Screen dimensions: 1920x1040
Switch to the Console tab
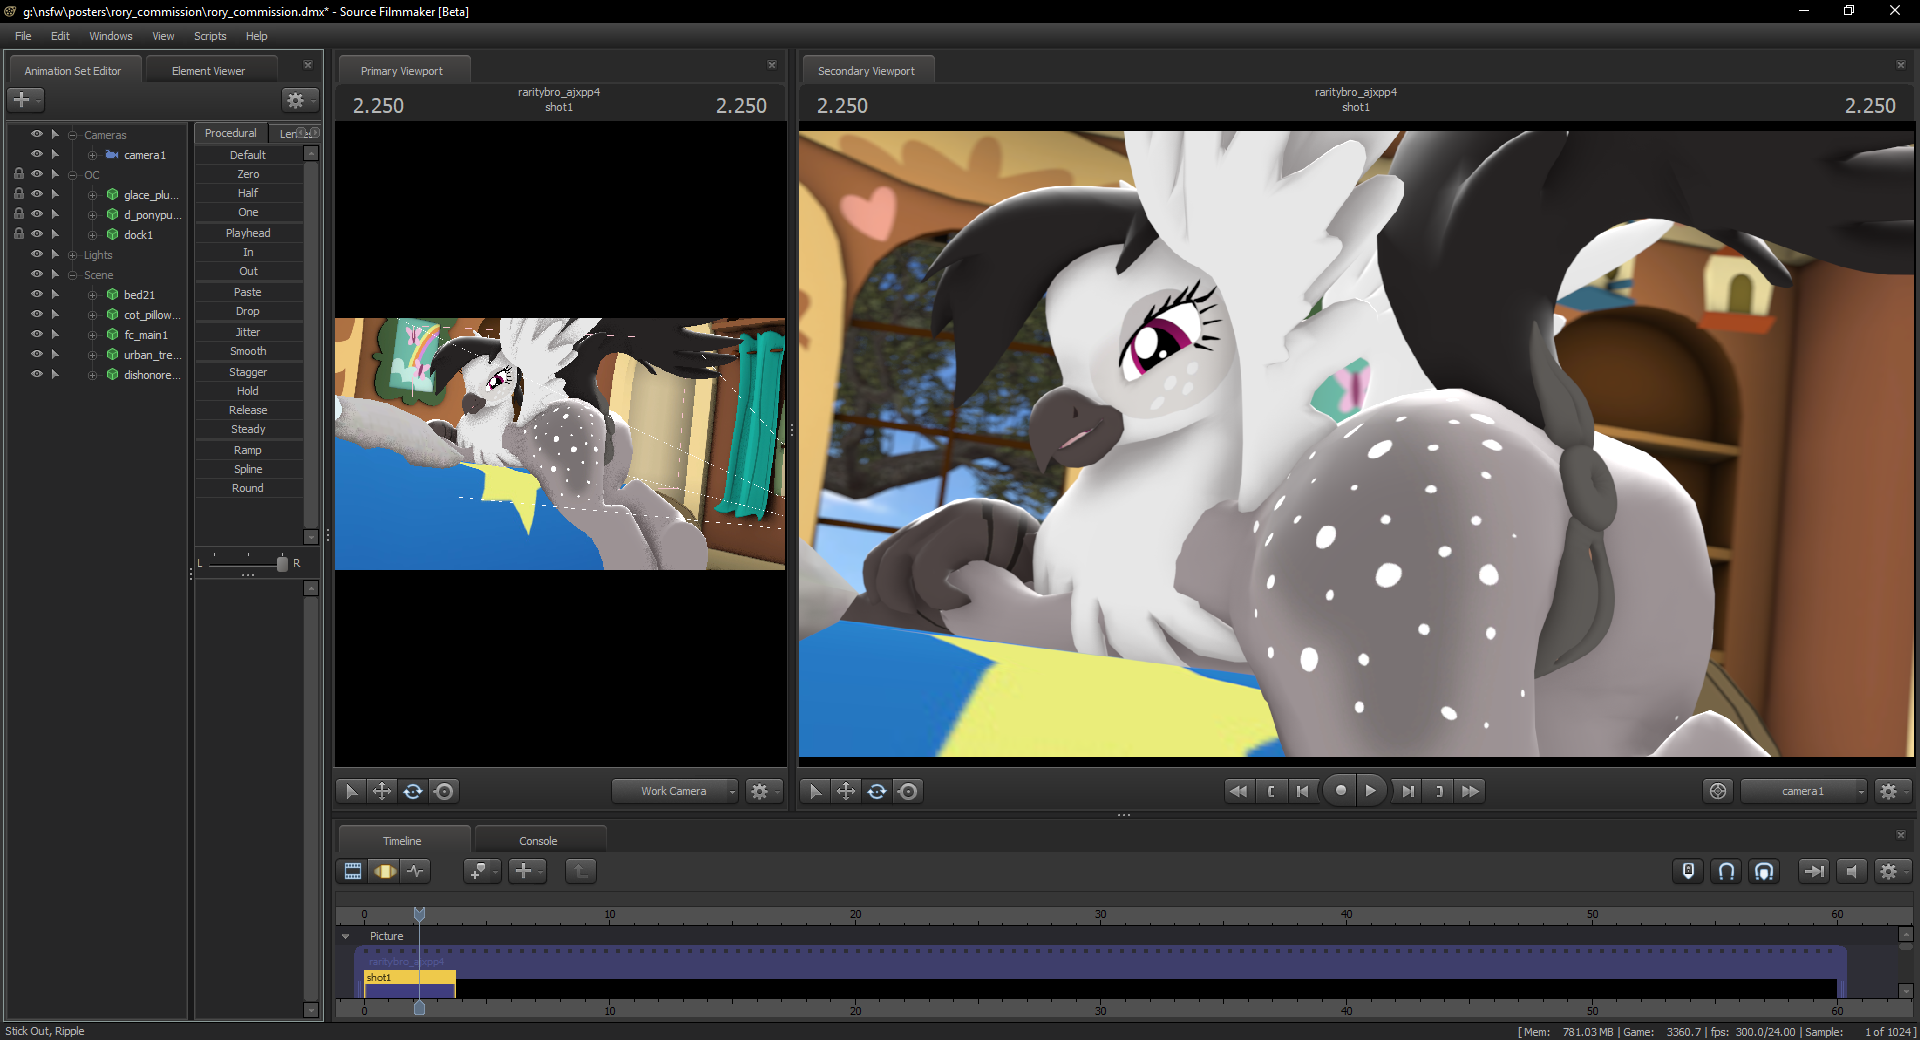click(538, 841)
